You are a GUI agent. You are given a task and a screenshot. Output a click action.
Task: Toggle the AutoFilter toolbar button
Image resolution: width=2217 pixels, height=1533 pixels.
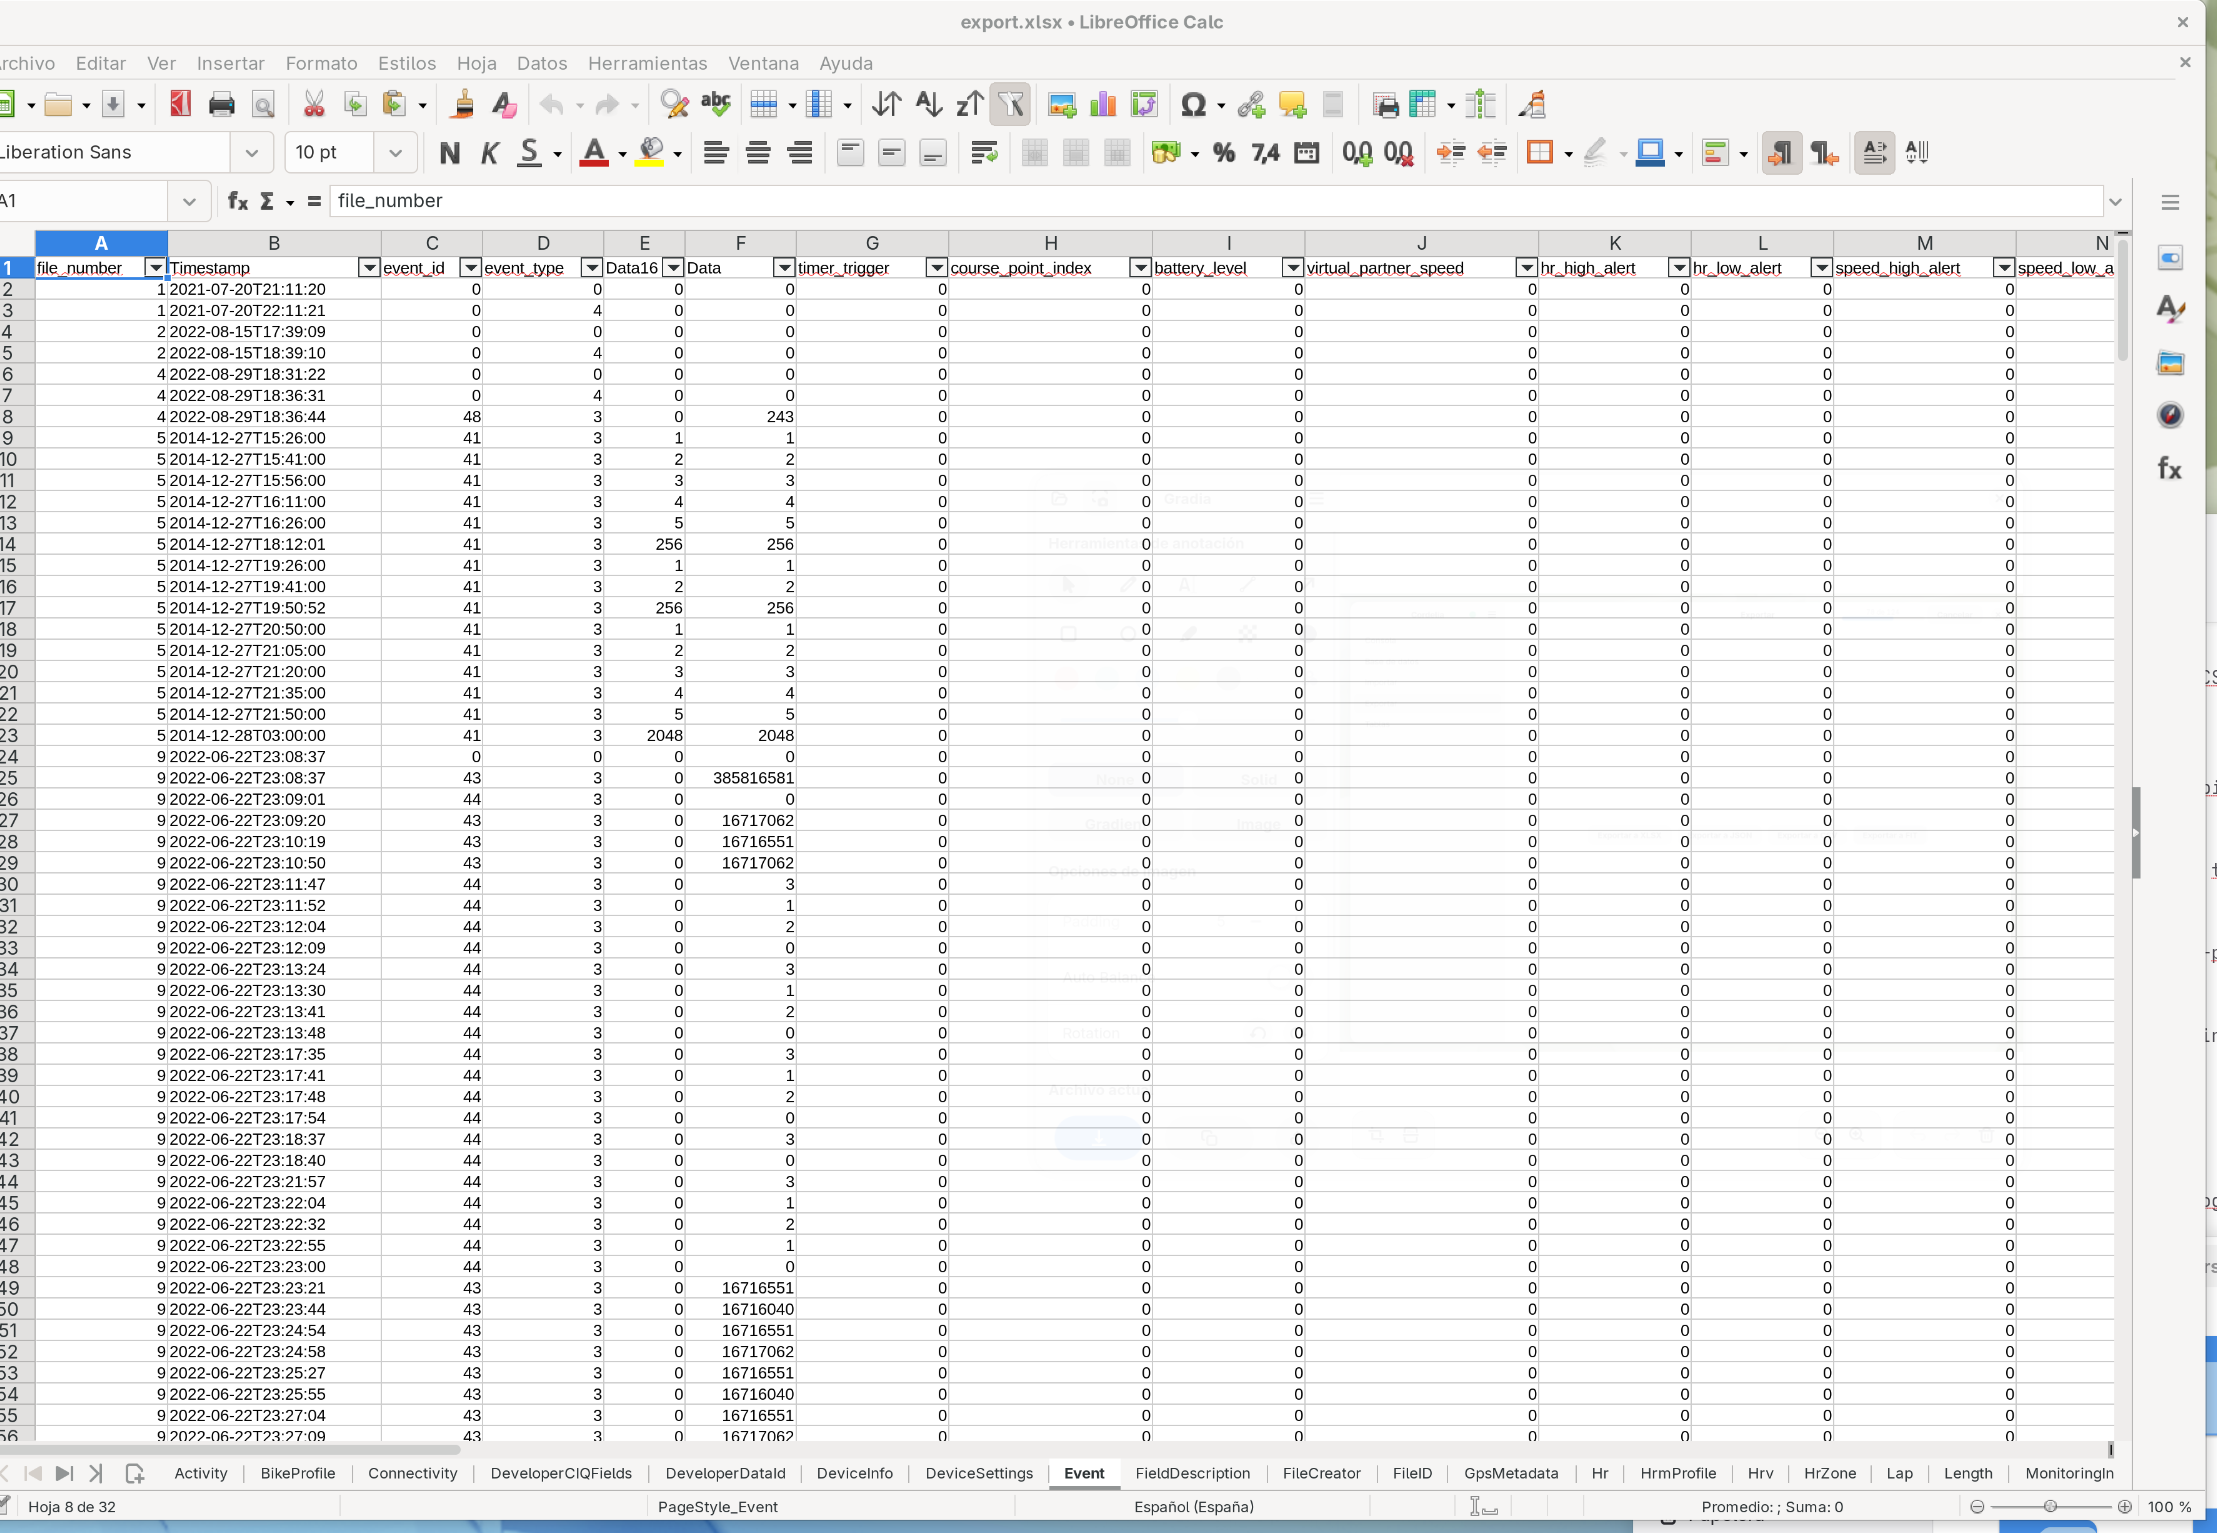[x=1011, y=104]
